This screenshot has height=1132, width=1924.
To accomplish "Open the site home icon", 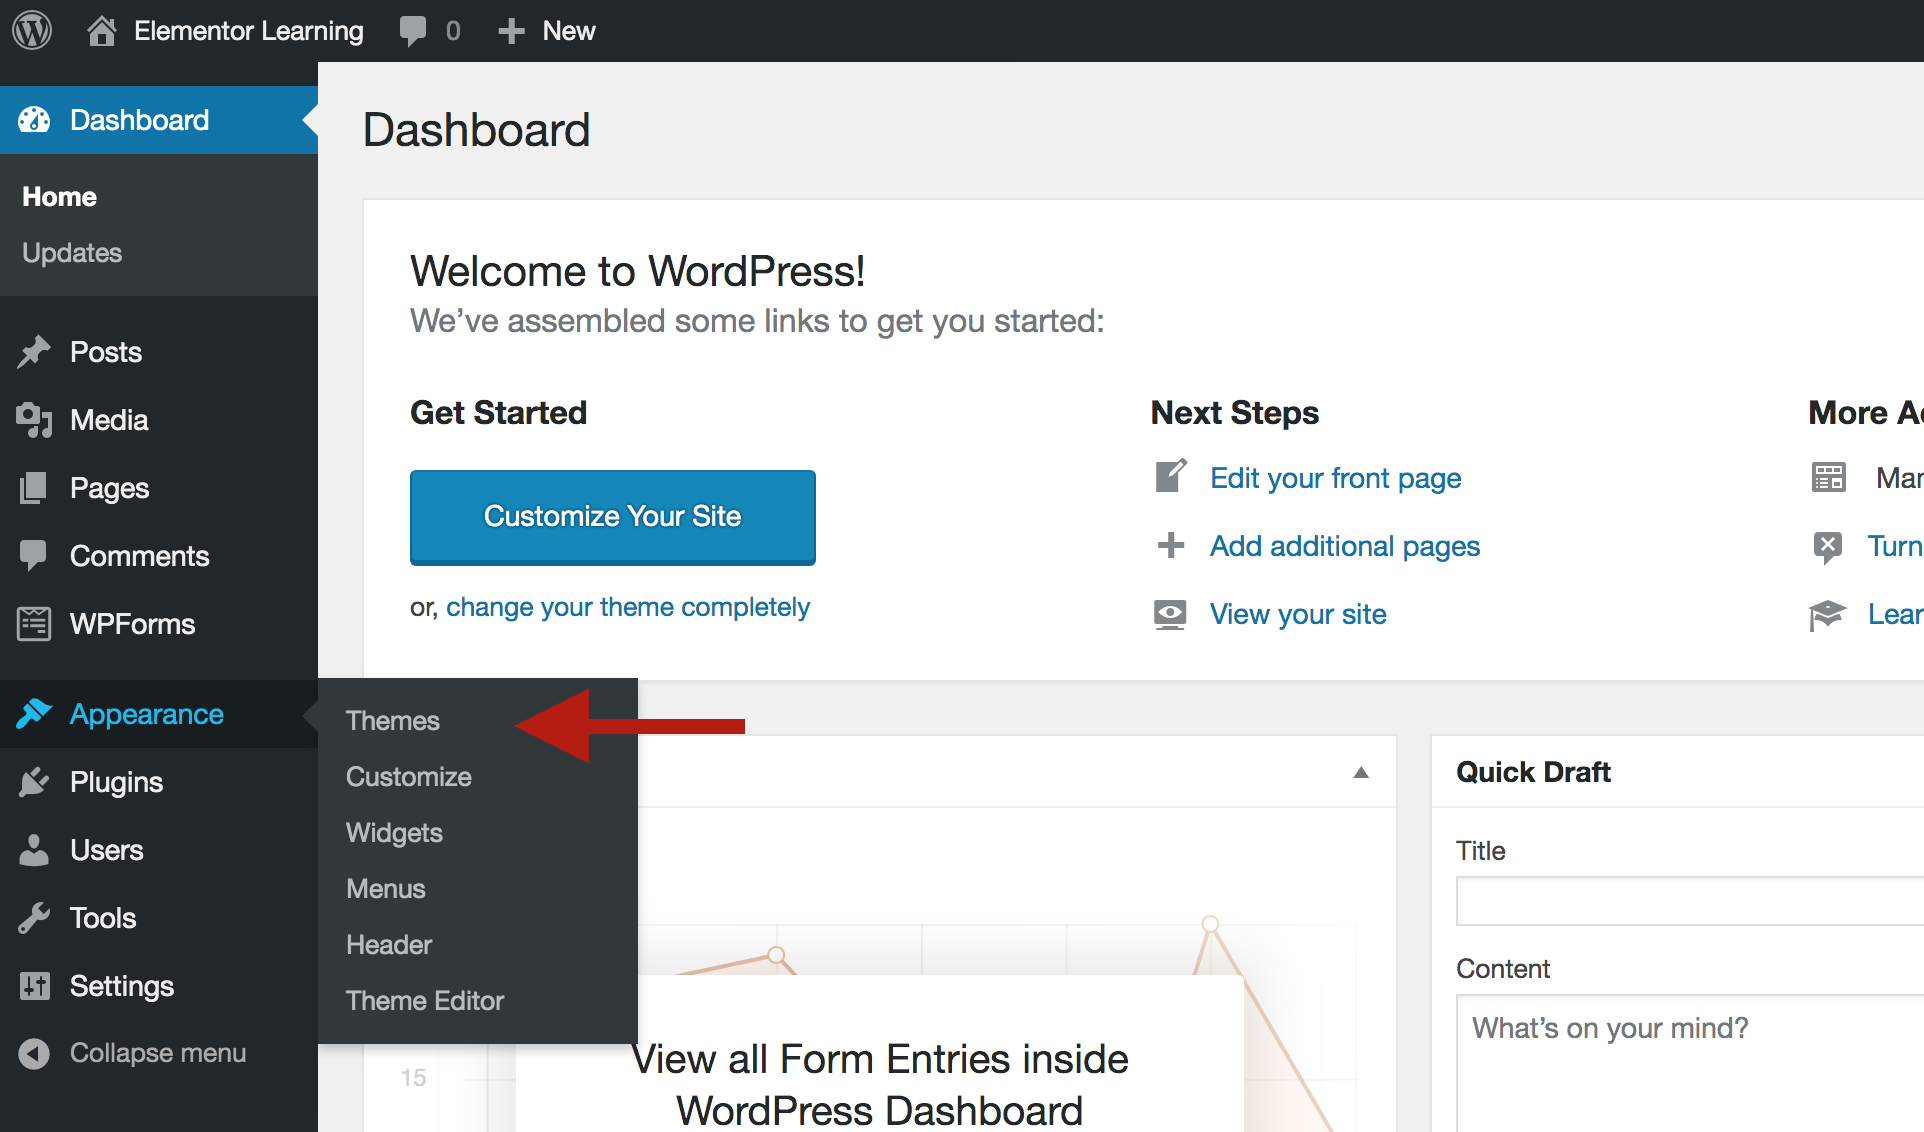I will coord(101,31).
